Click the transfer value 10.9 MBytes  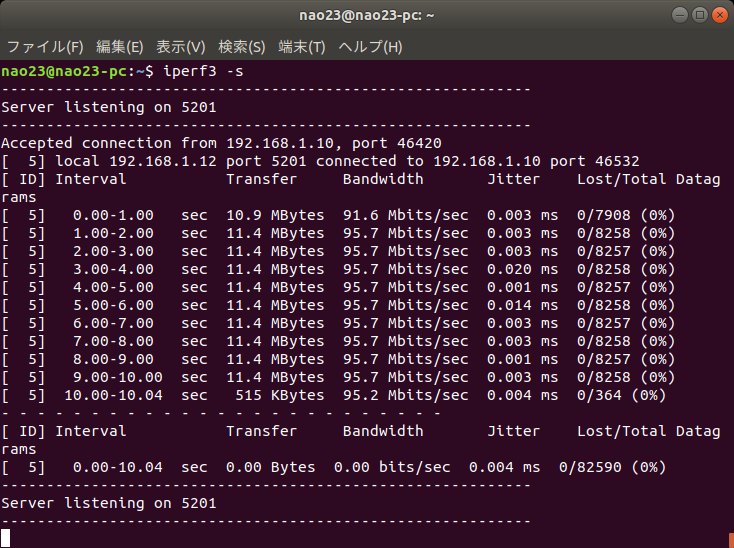coord(275,215)
